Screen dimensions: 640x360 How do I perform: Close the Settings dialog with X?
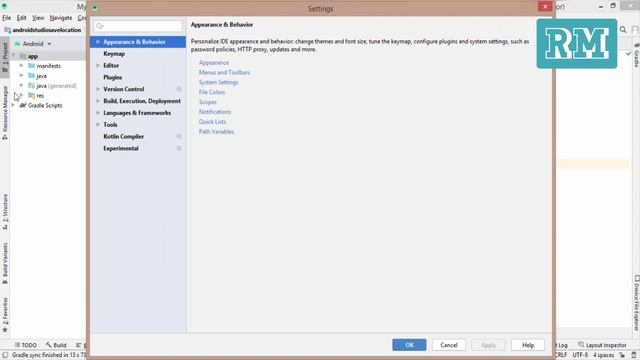point(545,7)
